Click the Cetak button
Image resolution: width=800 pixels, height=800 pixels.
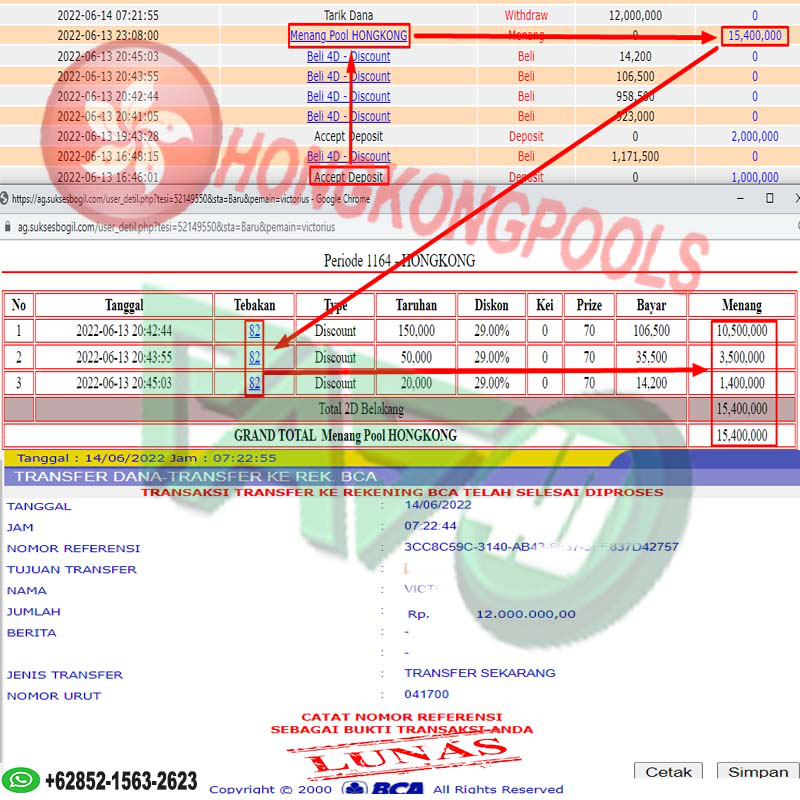(x=668, y=771)
